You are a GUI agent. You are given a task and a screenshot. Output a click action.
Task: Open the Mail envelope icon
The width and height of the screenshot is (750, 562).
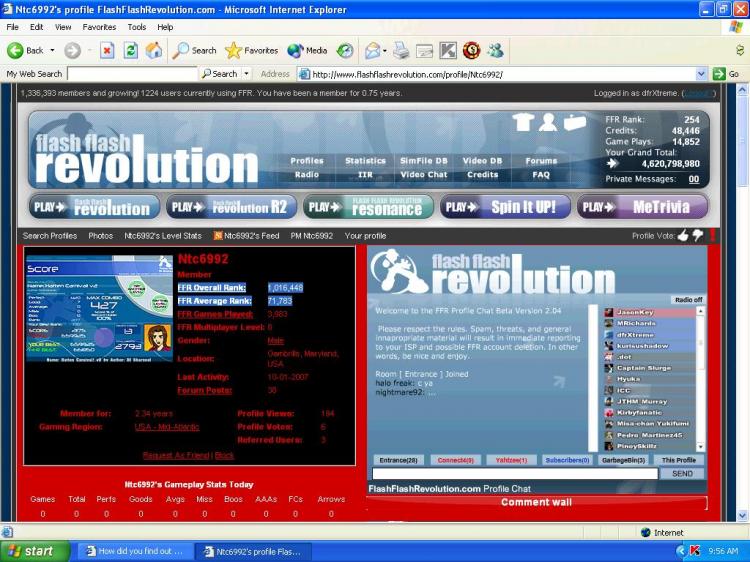(373, 50)
